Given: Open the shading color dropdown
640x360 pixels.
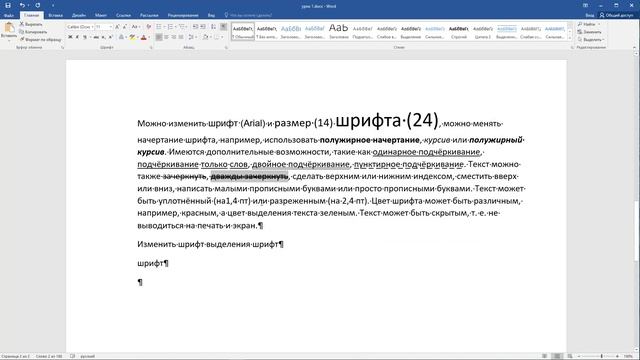Looking at the screenshot, I should tap(211, 37).
